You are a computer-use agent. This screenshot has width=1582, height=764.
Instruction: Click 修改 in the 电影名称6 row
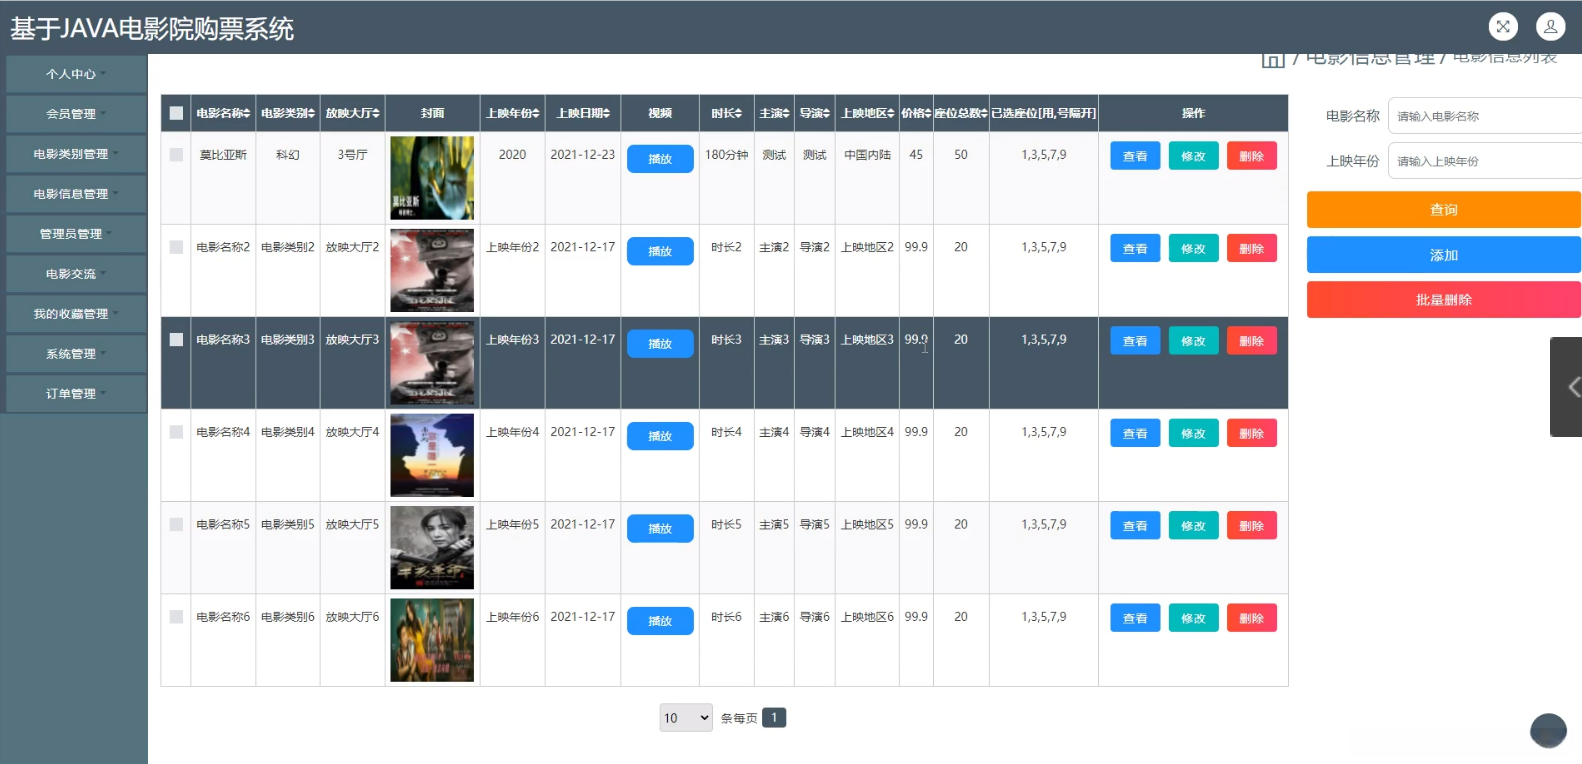pyautogui.click(x=1193, y=618)
